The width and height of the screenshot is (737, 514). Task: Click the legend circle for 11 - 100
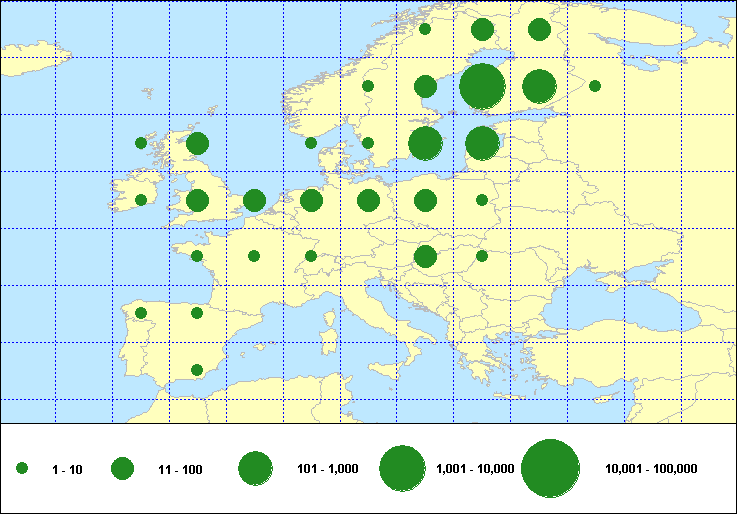tap(123, 468)
